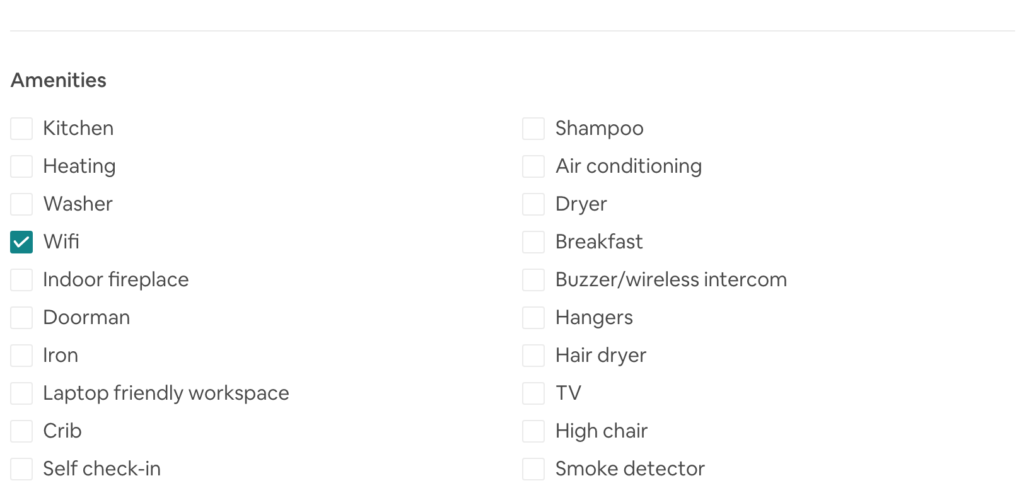Toggle the Hangers checkbox
The height and width of the screenshot is (488, 1024).
(x=534, y=318)
